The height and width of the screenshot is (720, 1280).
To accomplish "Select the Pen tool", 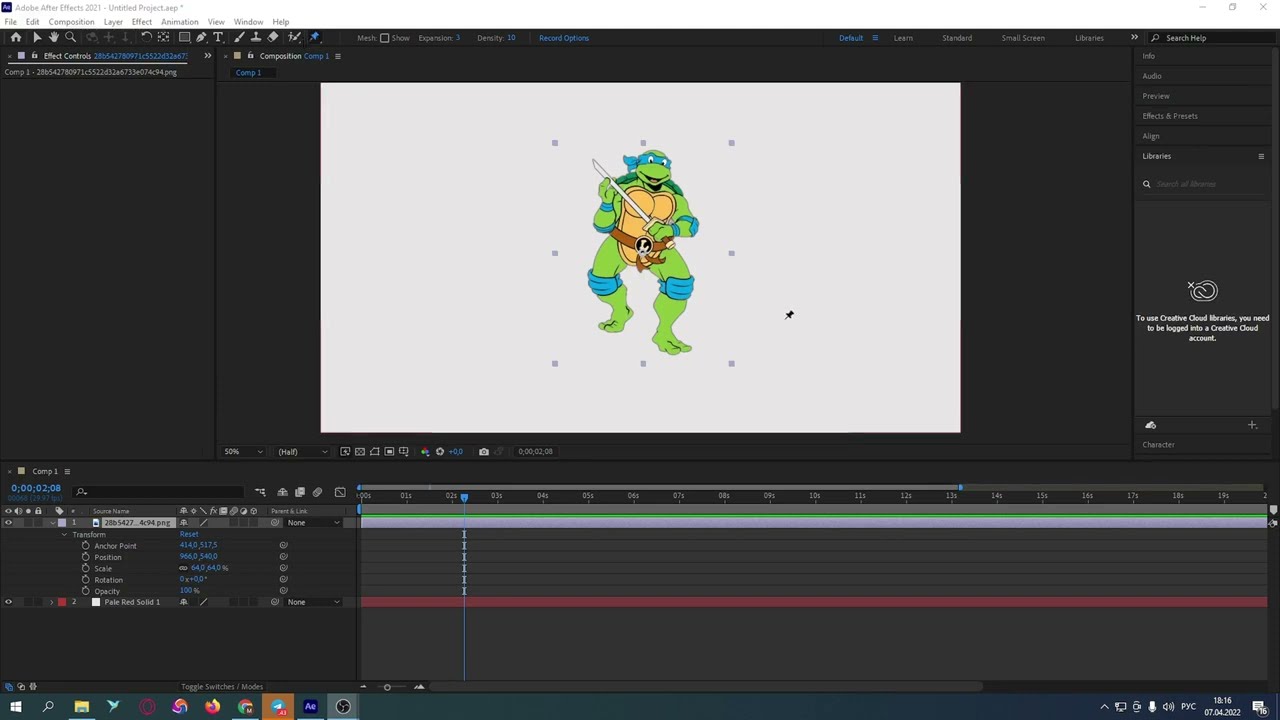I will [x=201, y=37].
